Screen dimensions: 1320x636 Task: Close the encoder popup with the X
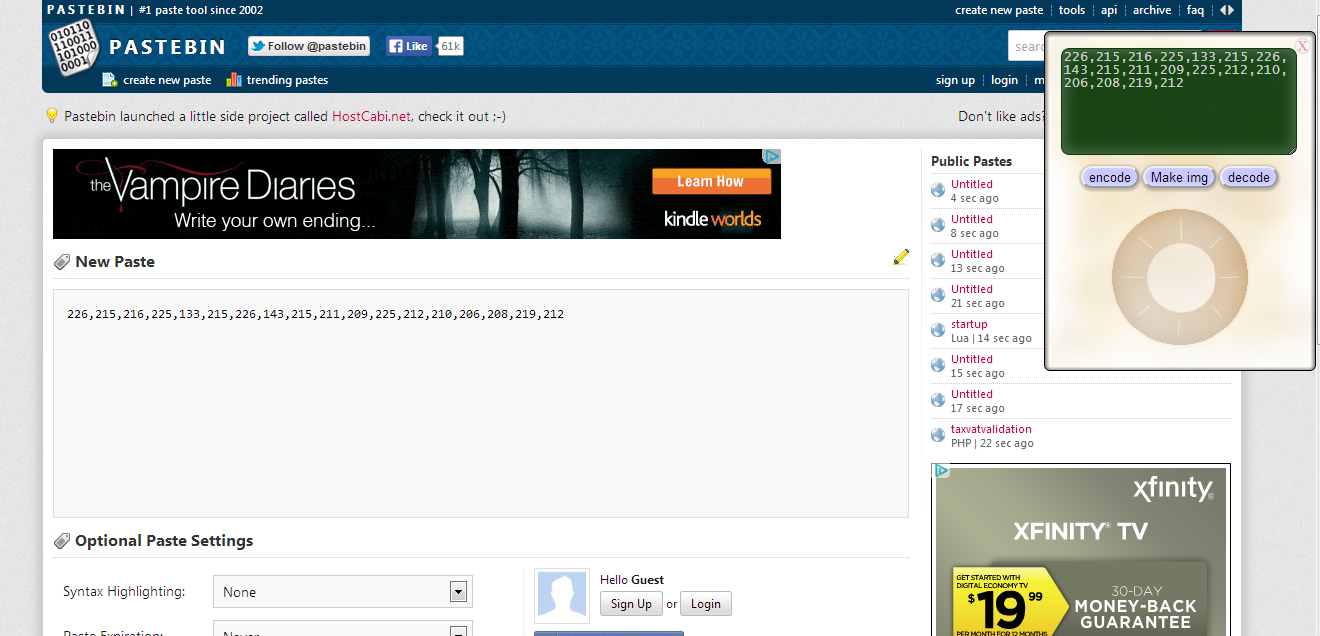1302,46
